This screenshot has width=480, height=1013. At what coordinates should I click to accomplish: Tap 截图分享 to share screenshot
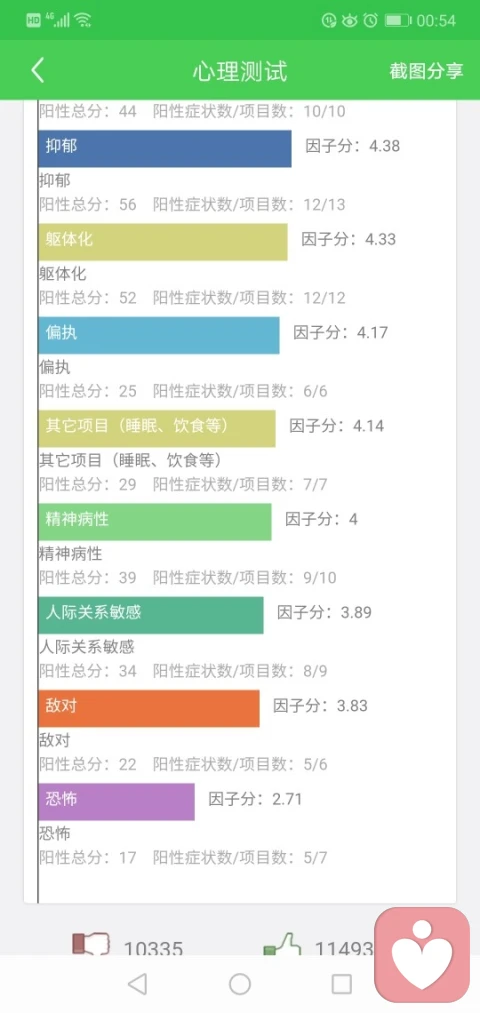426,71
